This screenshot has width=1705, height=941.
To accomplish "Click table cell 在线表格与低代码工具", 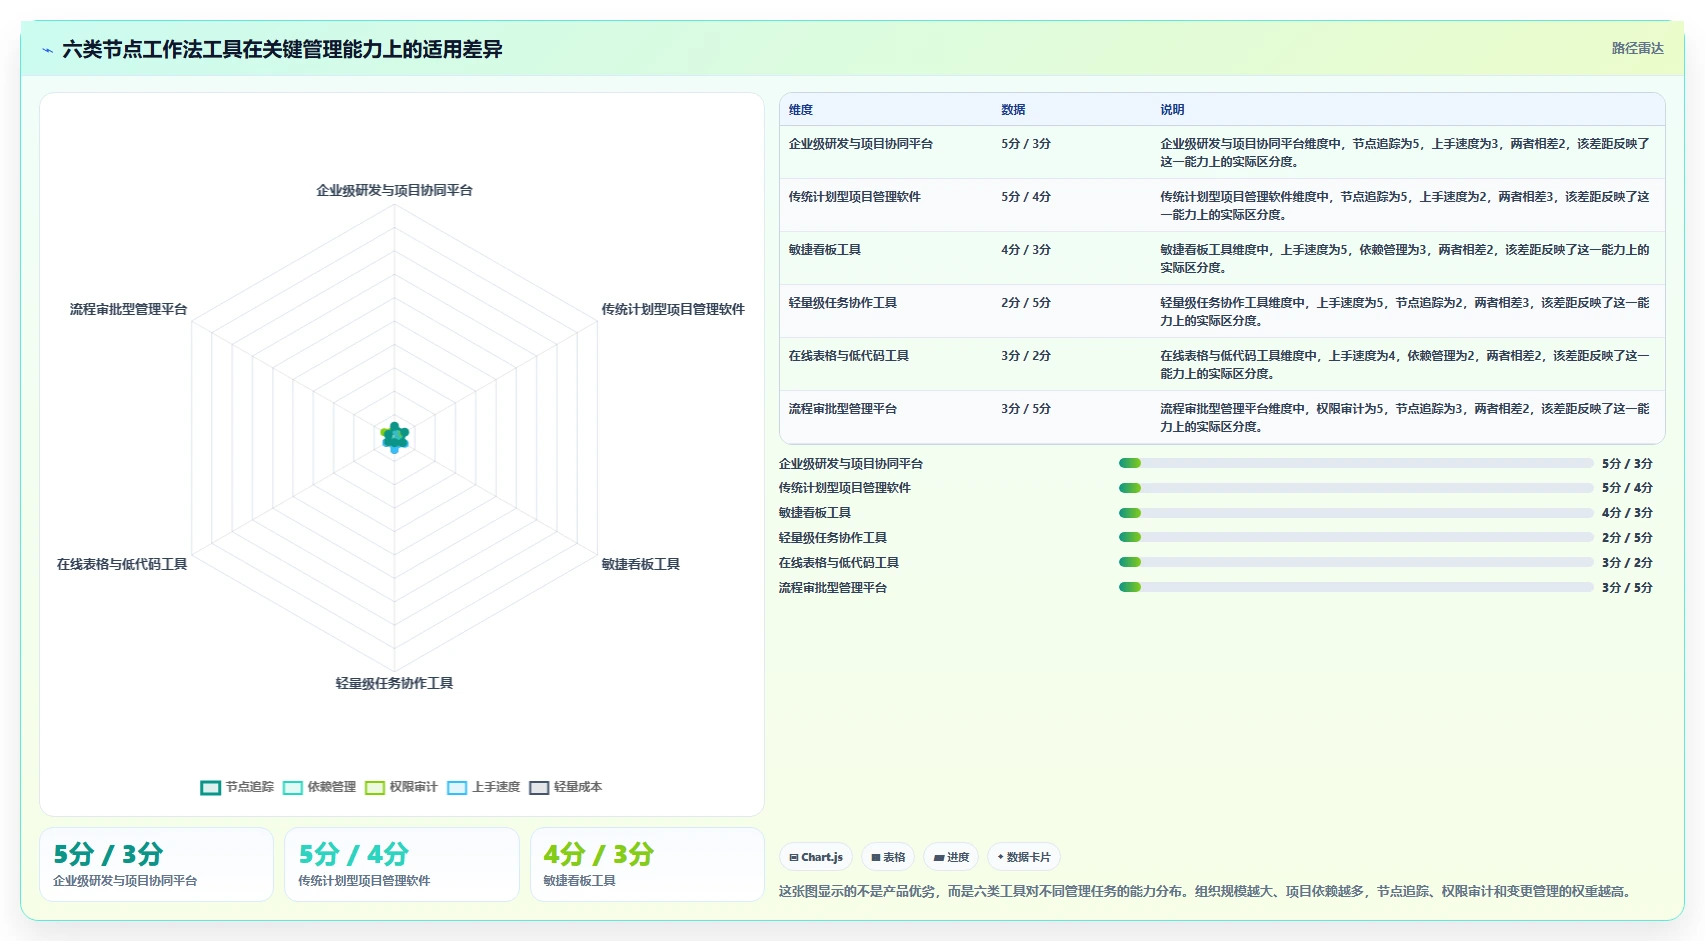I will click(849, 356).
